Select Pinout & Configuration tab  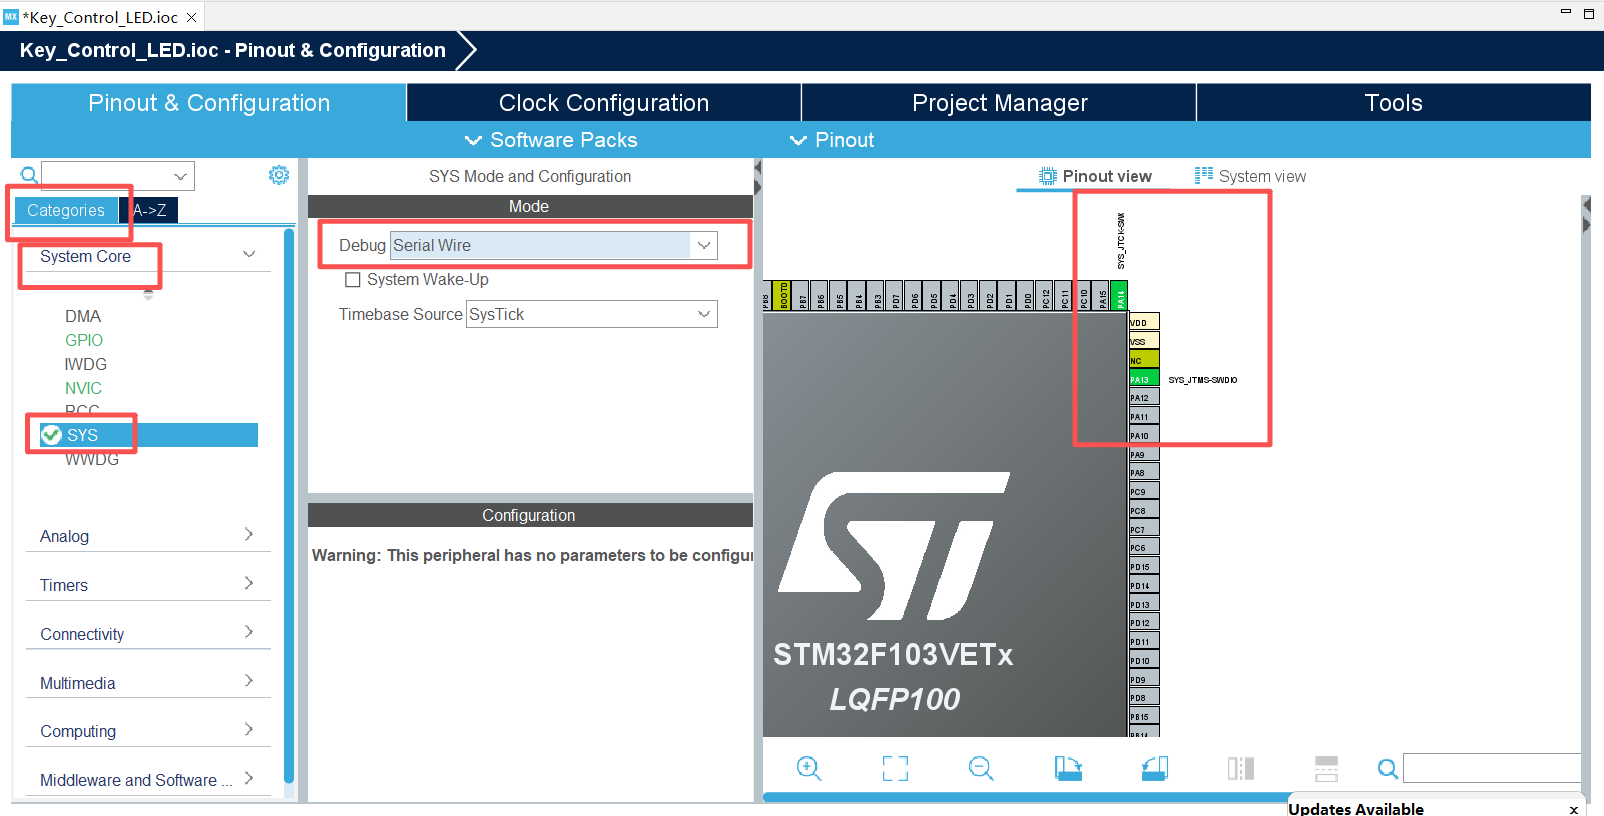click(x=209, y=103)
